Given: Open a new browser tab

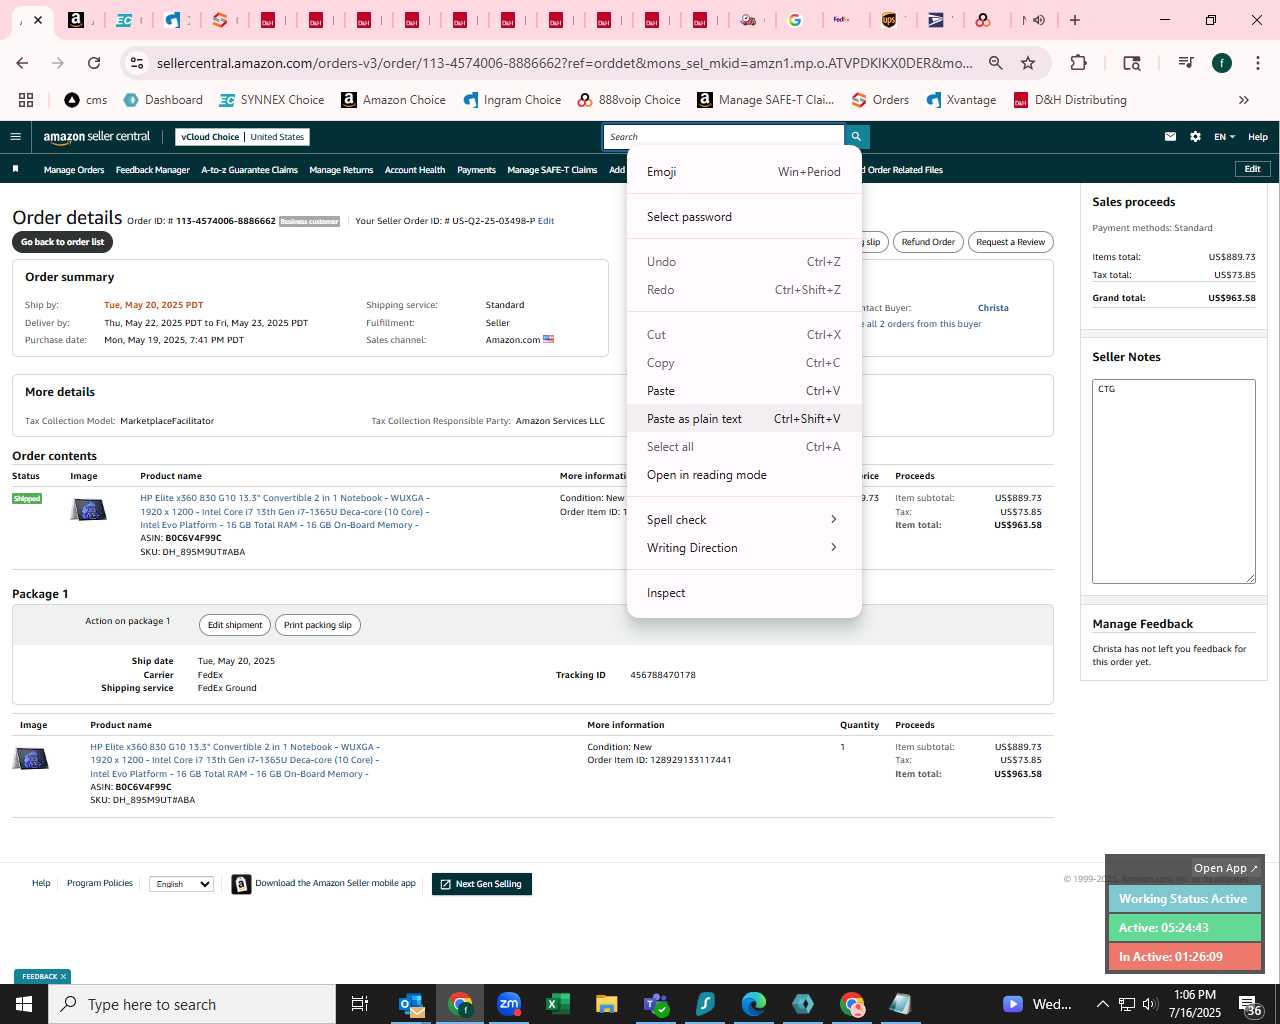Looking at the screenshot, I should pos(1075,20).
